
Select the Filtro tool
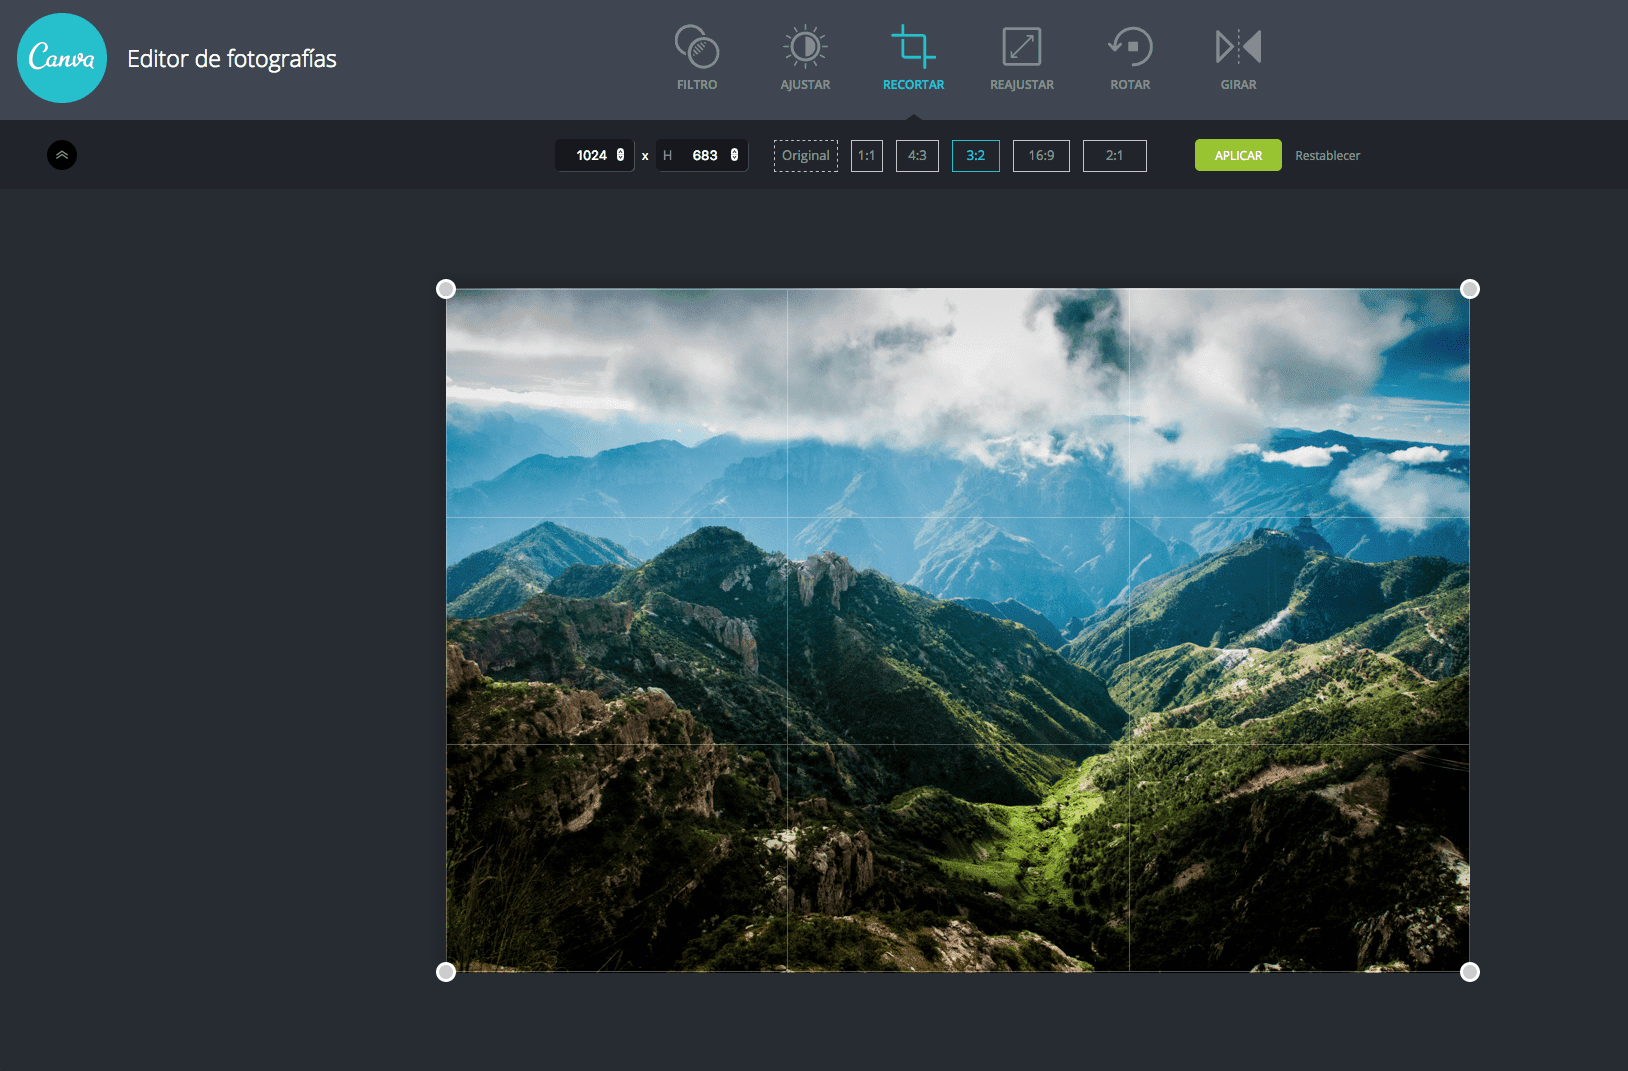[697, 55]
